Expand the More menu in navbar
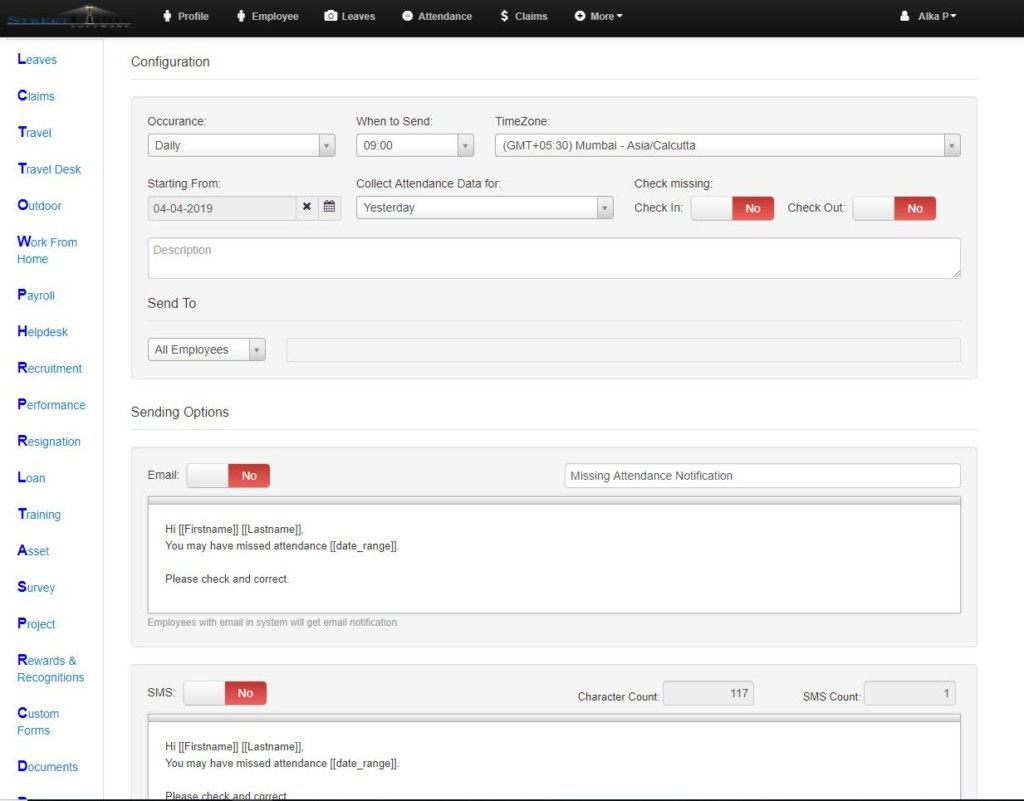Image resolution: width=1024 pixels, height=801 pixels. point(598,16)
